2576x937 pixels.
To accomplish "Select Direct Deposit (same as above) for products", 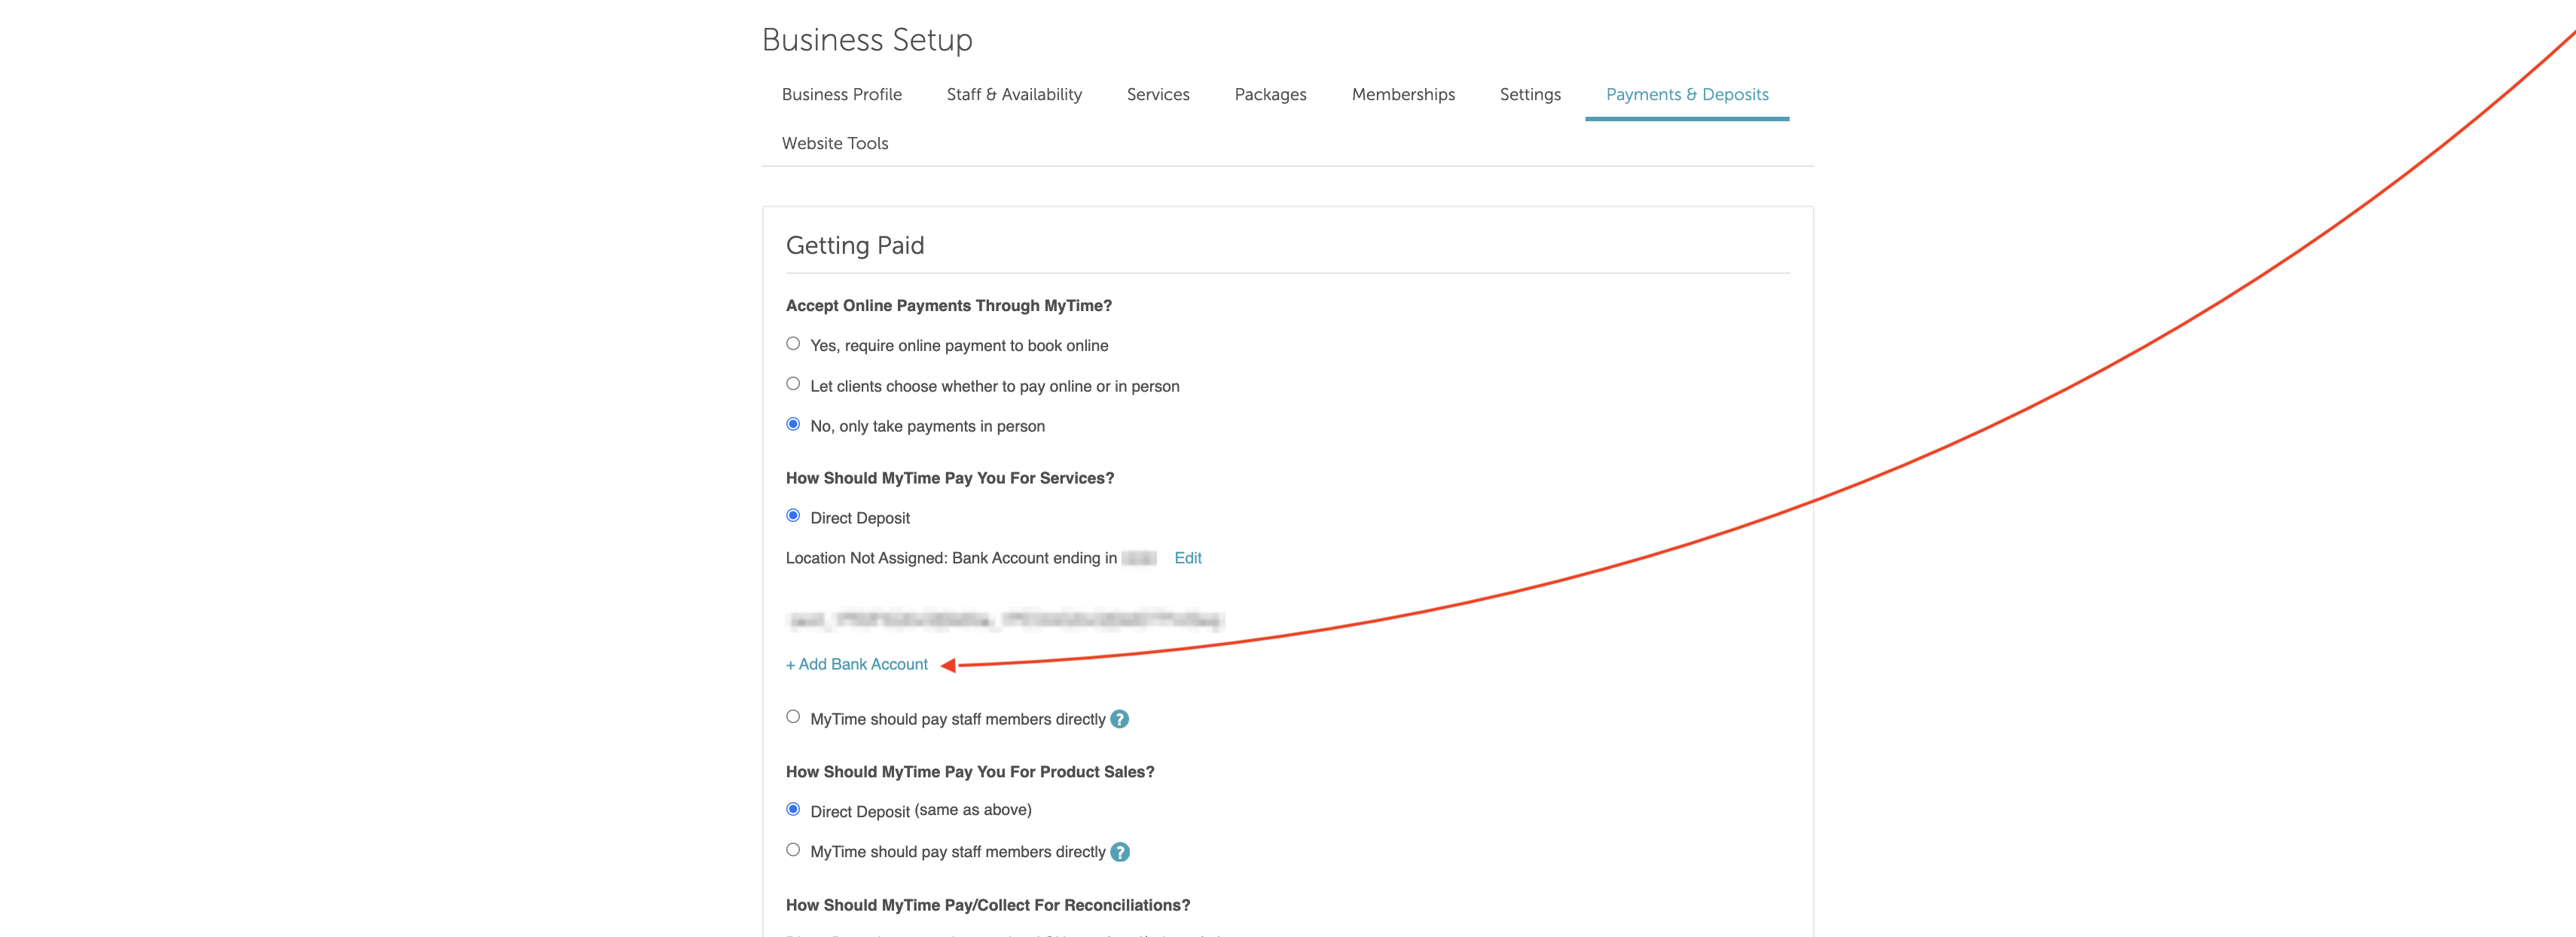I will coord(793,809).
